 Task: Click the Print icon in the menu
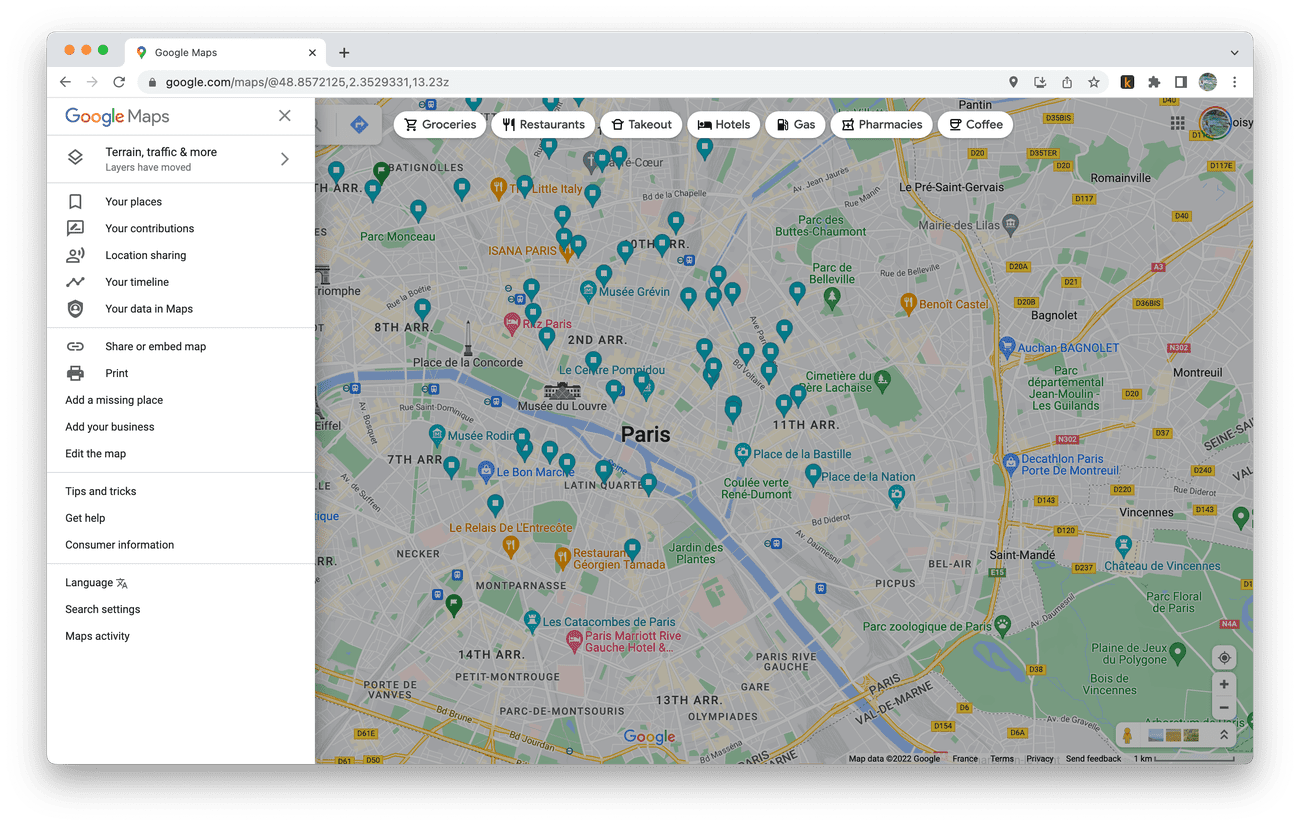pyautogui.click(x=75, y=373)
